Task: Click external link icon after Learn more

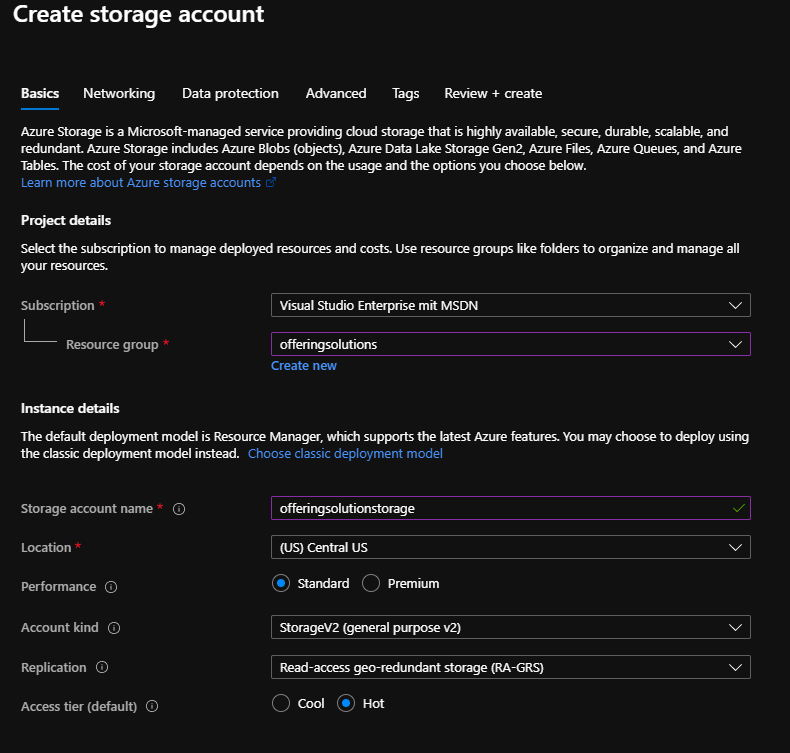Action: 271,182
